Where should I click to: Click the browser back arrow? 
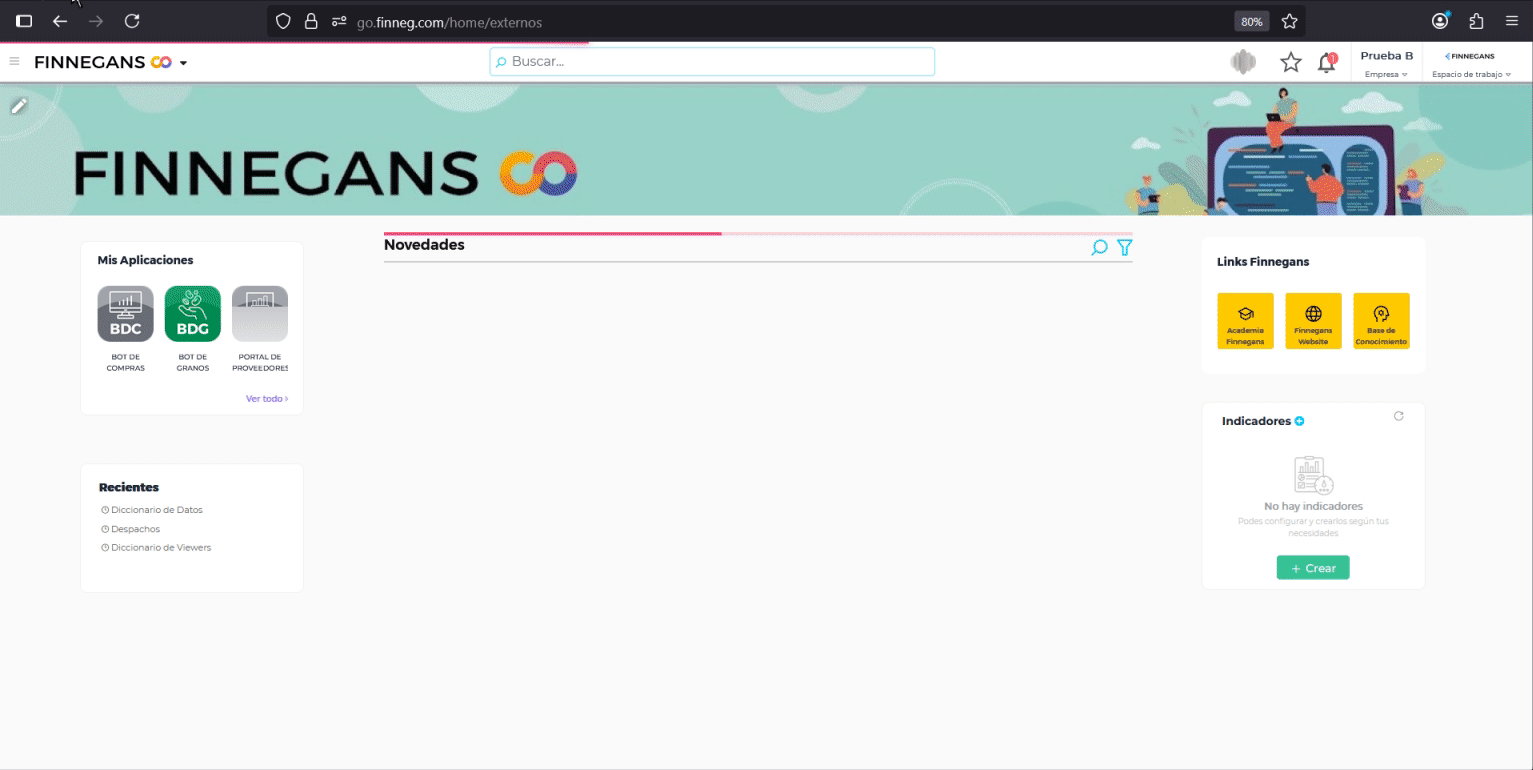click(60, 21)
